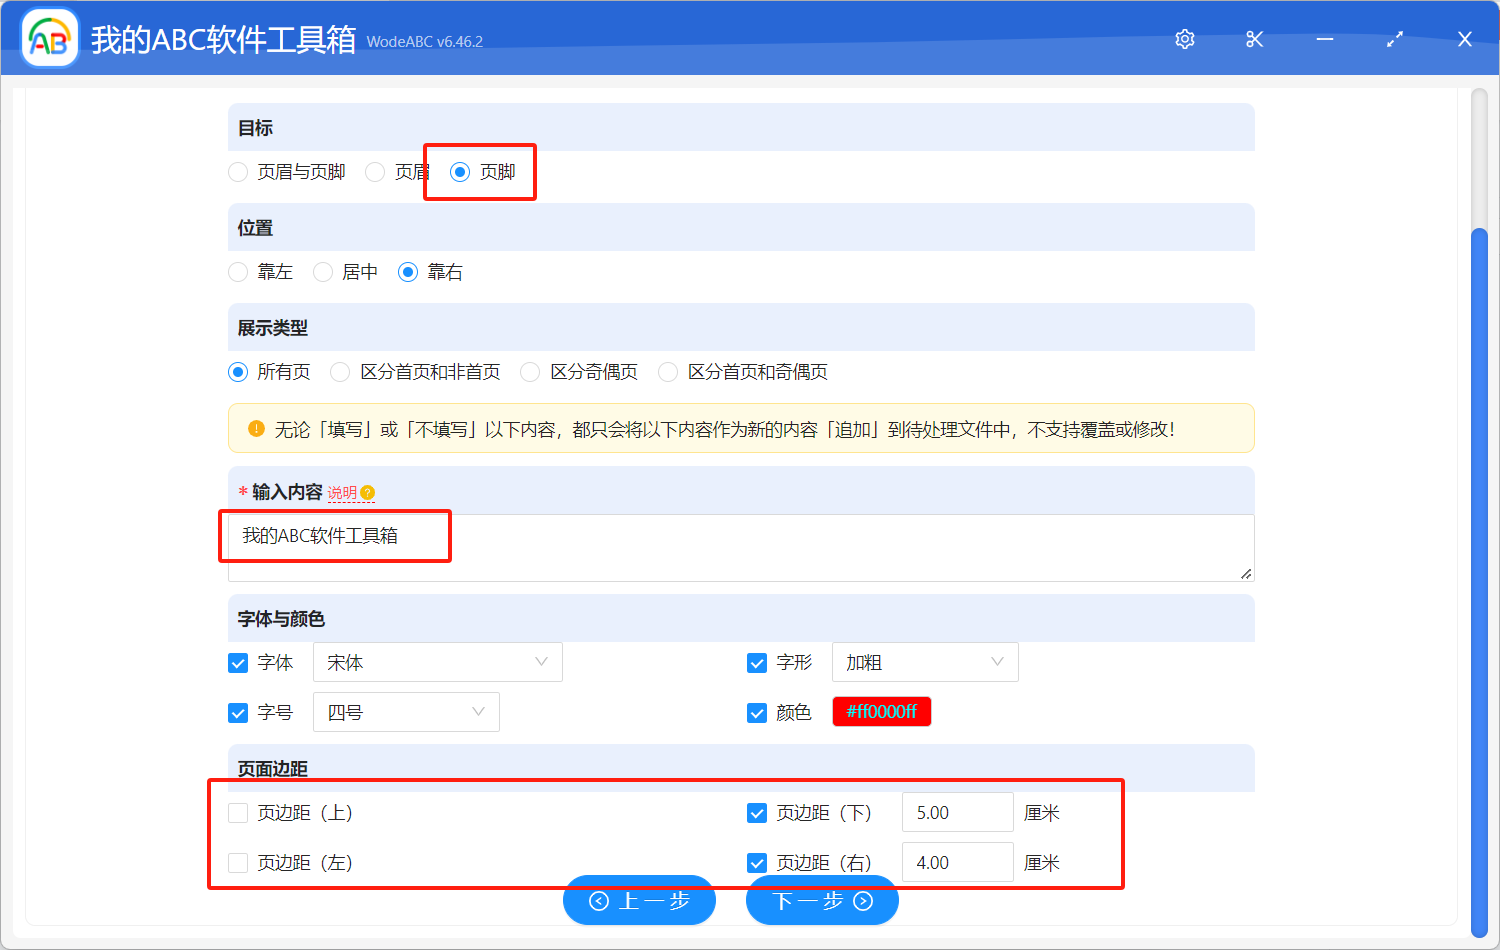Click the red #ff0000ff color swatch
Image resolution: width=1500 pixels, height=950 pixels.
click(x=881, y=711)
